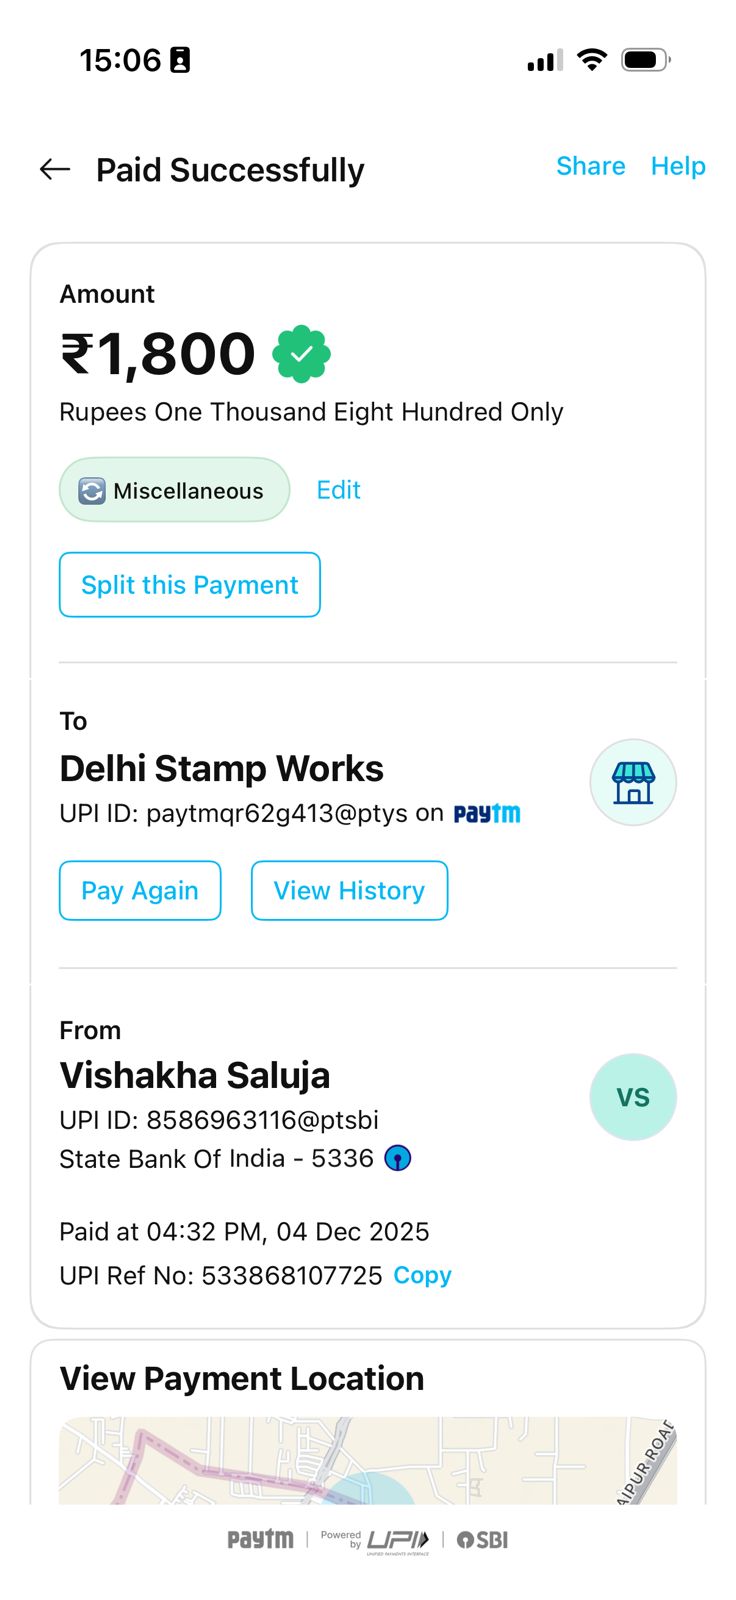Copy the UPI reference number
736x1600 pixels.
pyautogui.click(x=422, y=1275)
